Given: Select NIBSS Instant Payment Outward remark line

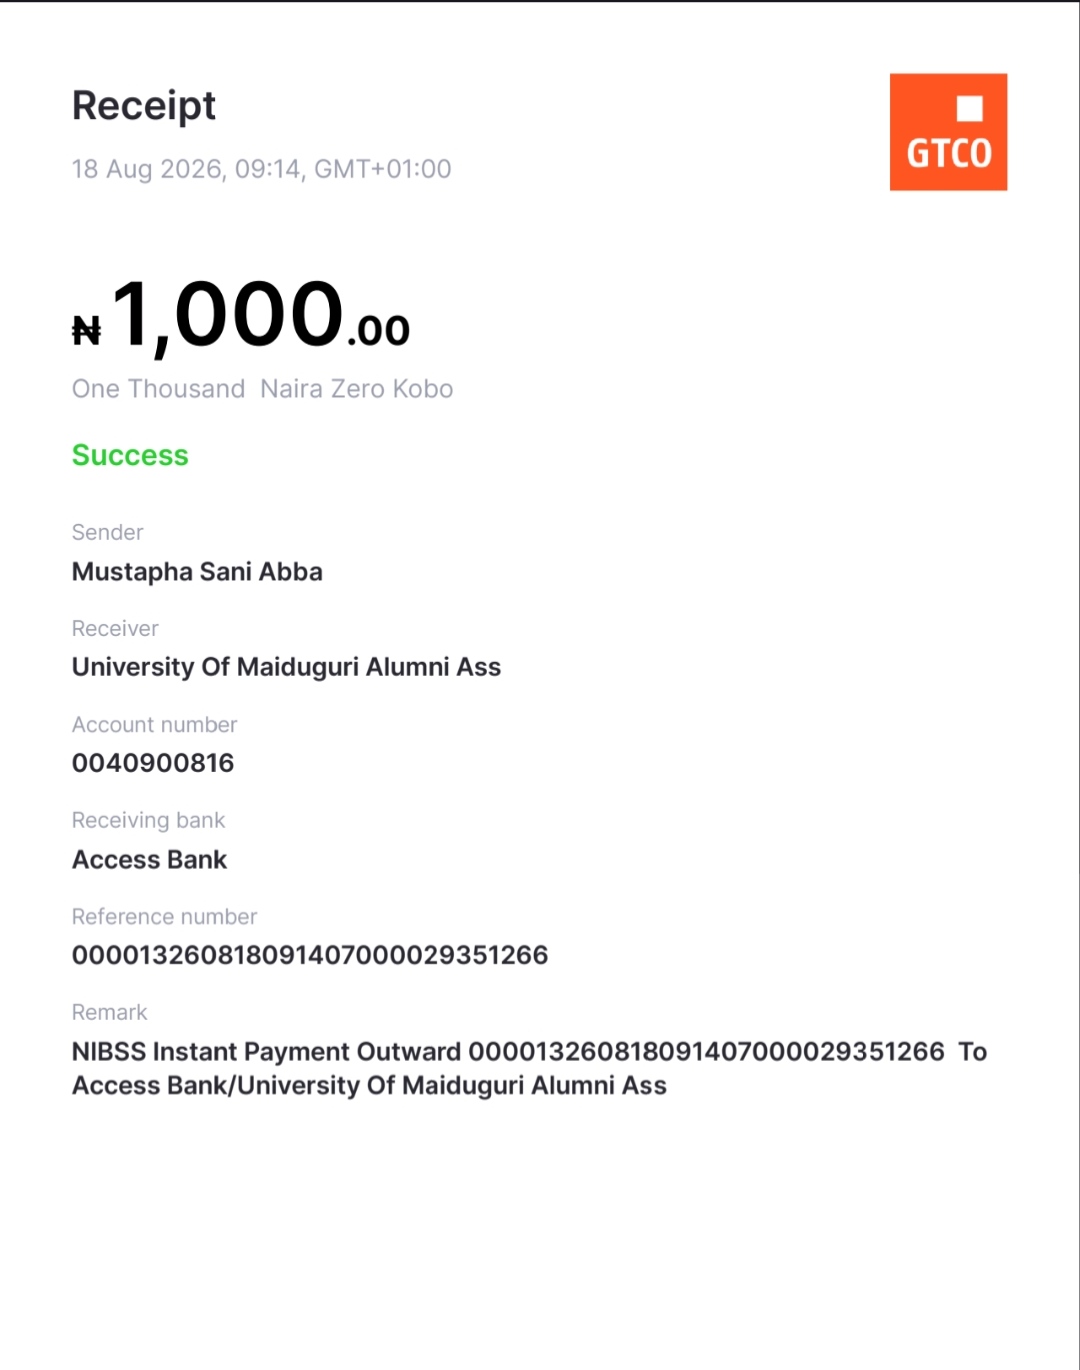Looking at the screenshot, I should (x=530, y=1051).
